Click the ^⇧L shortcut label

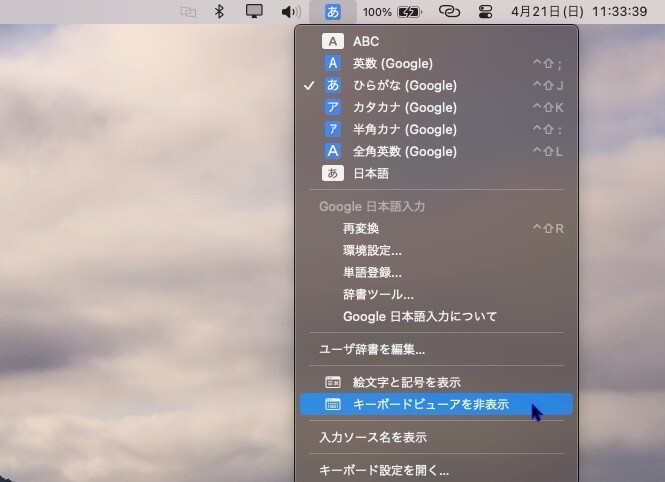tap(548, 152)
